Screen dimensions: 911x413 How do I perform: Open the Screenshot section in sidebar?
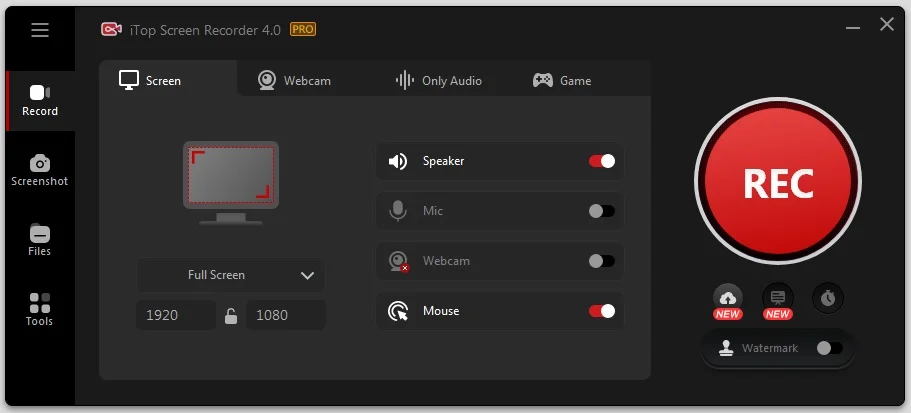40,170
